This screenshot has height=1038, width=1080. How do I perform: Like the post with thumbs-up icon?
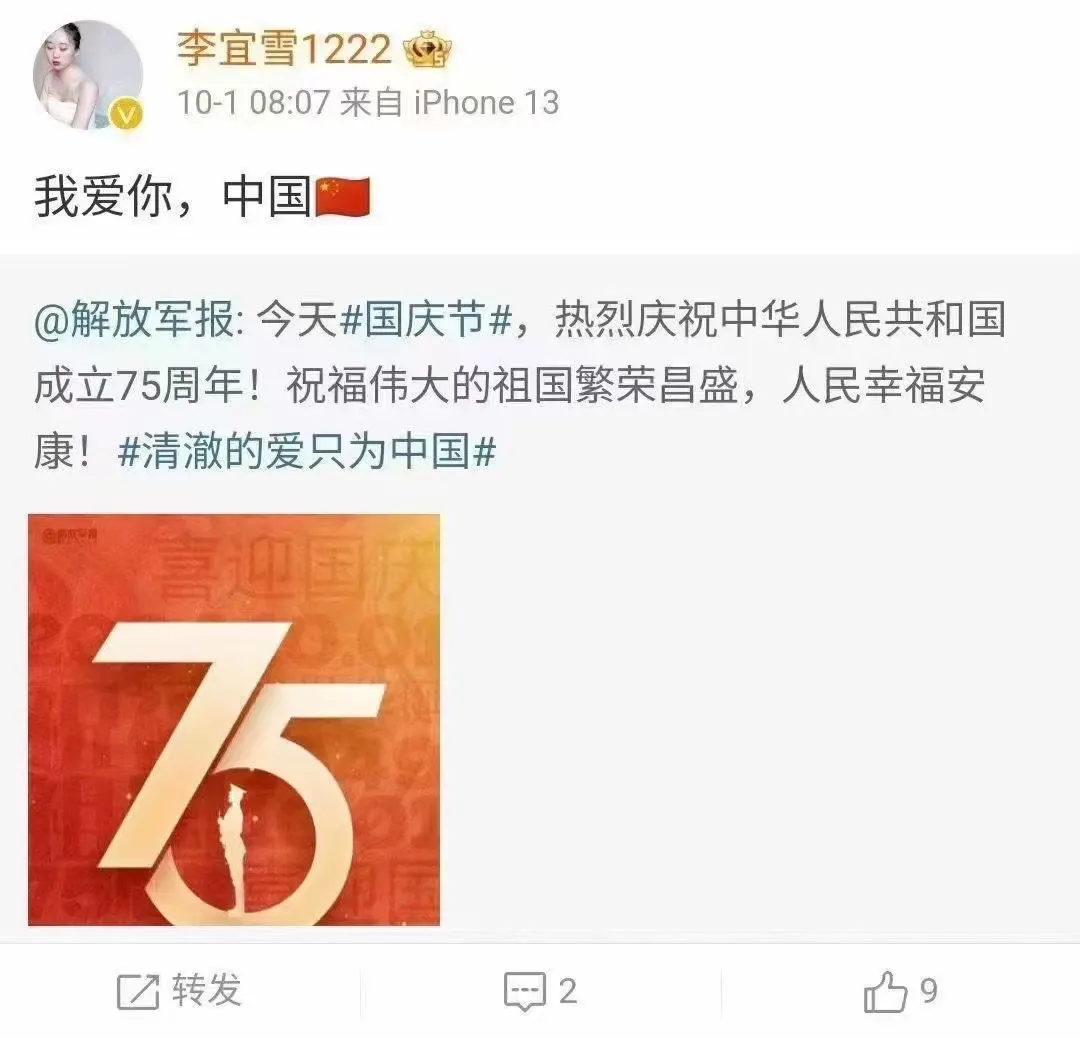[x=885, y=992]
